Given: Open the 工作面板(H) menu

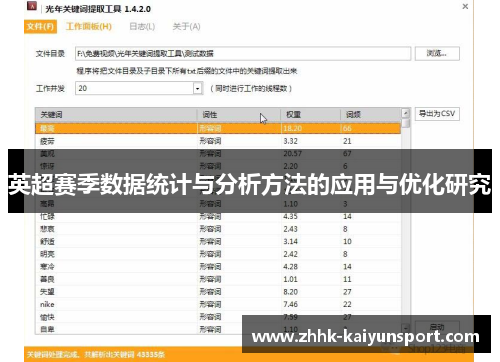Looking at the screenshot, I should [x=89, y=27].
